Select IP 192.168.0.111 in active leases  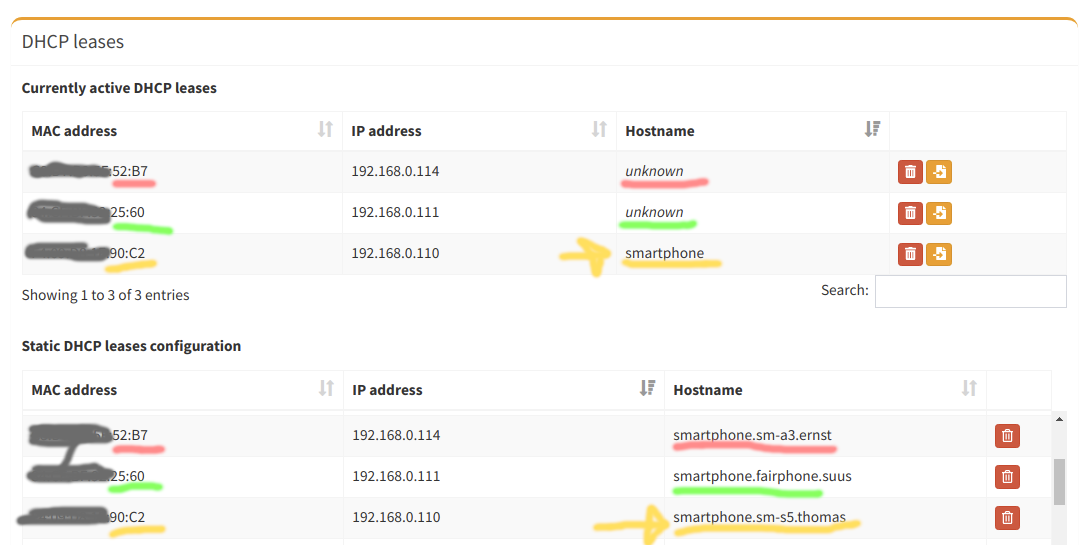point(395,212)
